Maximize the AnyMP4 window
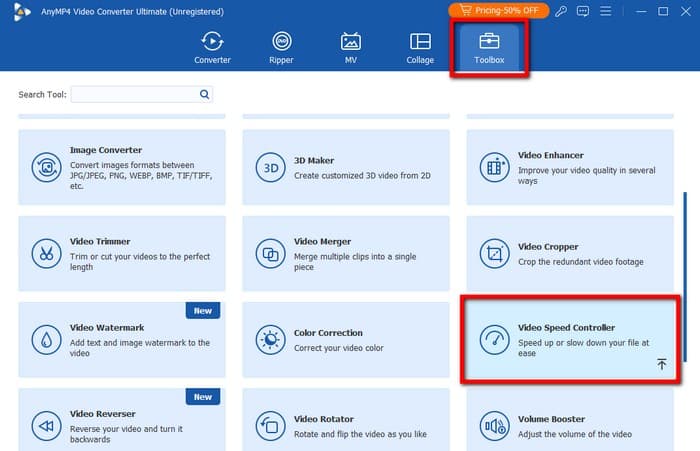Viewport: 700px width, 451px height. (663, 11)
